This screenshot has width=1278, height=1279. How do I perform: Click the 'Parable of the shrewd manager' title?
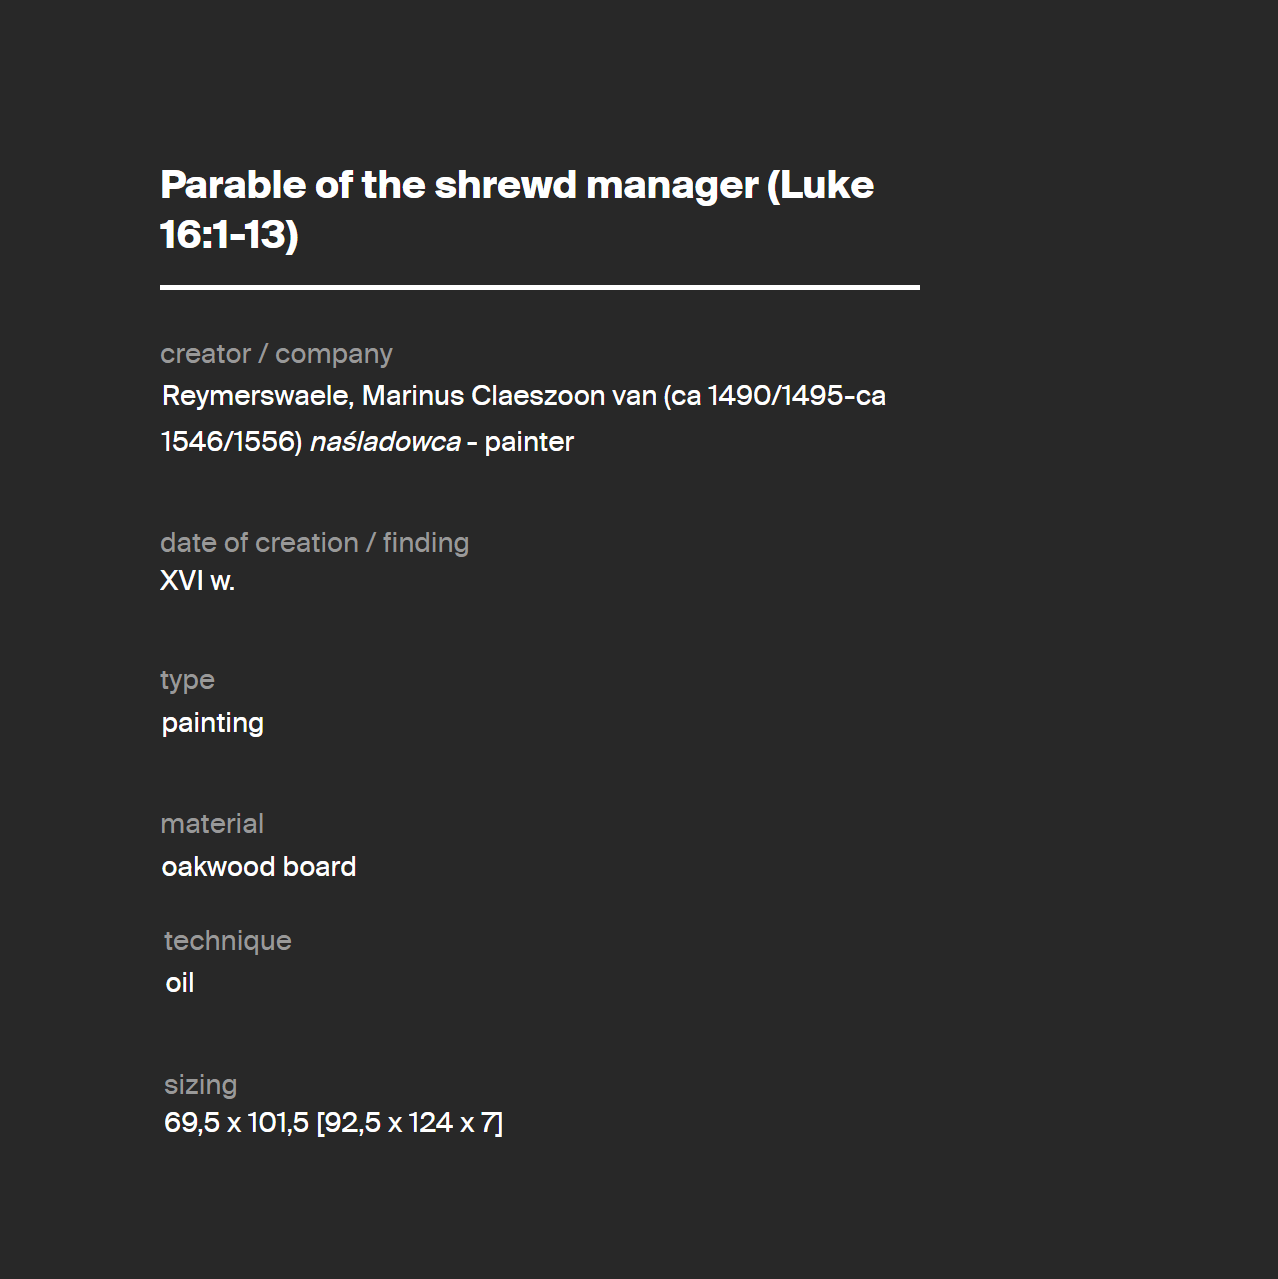click(459, 186)
